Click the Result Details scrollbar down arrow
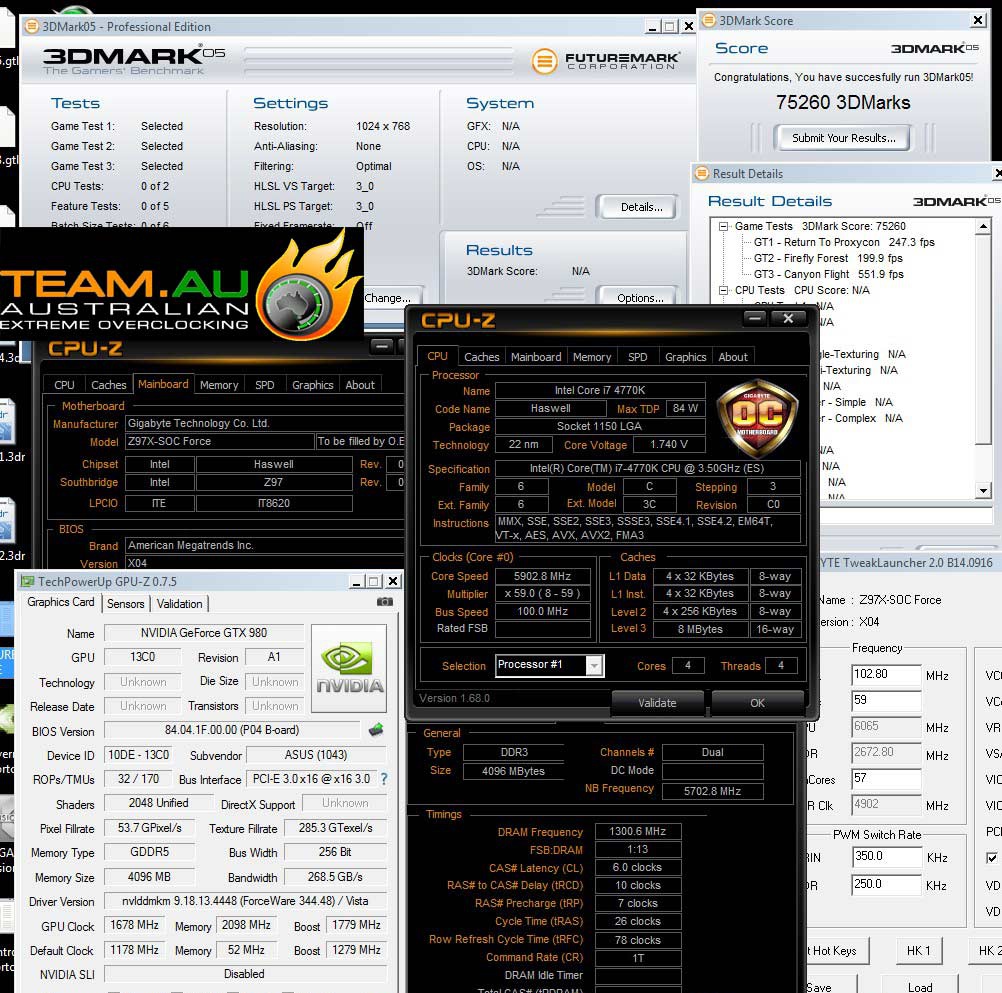 [983, 490]
